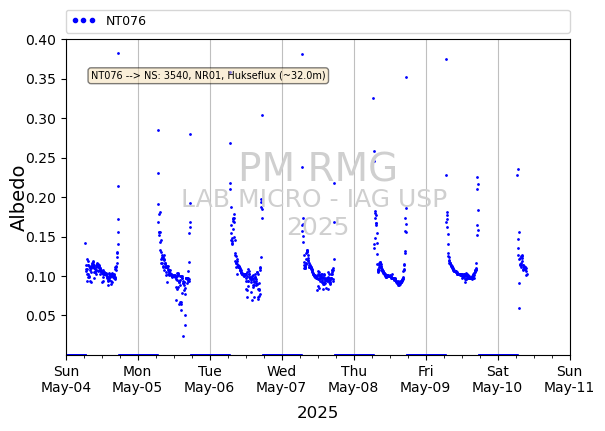Screen dimensions: 605x431
Task: Click the 0.05 y-axis tick label
Action: (x=41, y=316)
